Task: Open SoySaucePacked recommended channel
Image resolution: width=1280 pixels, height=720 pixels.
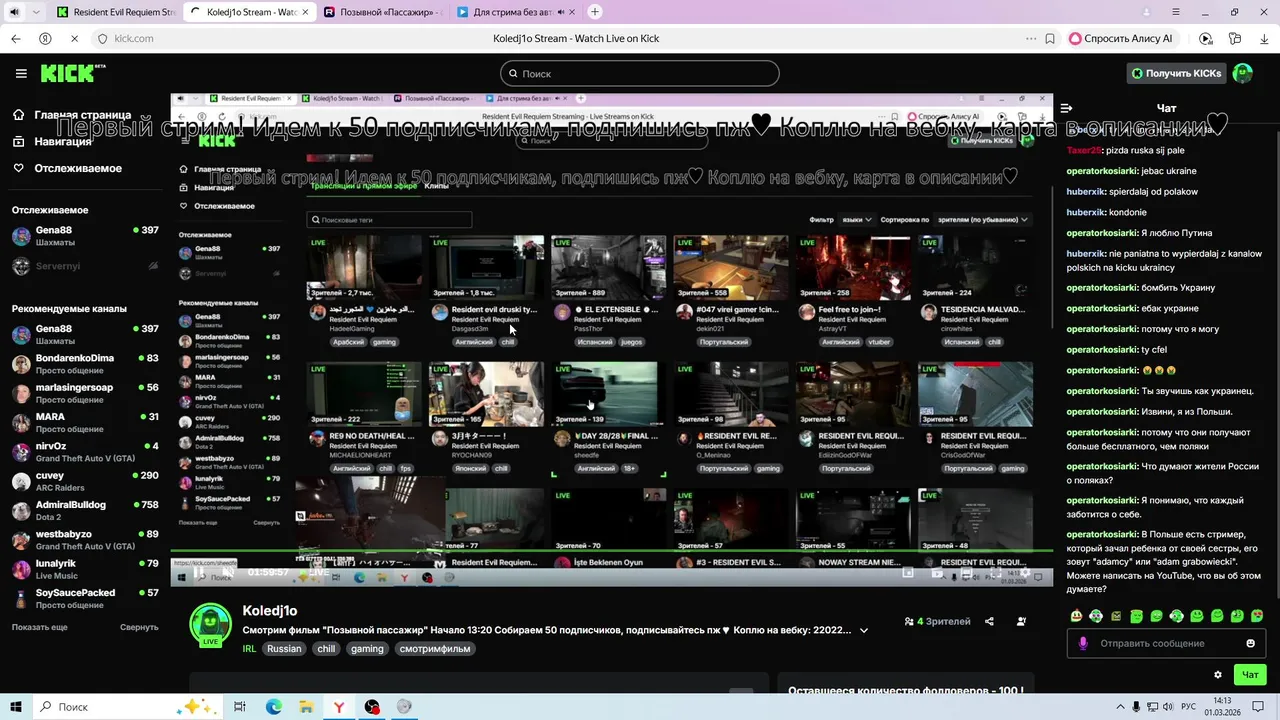Action: 85,598
